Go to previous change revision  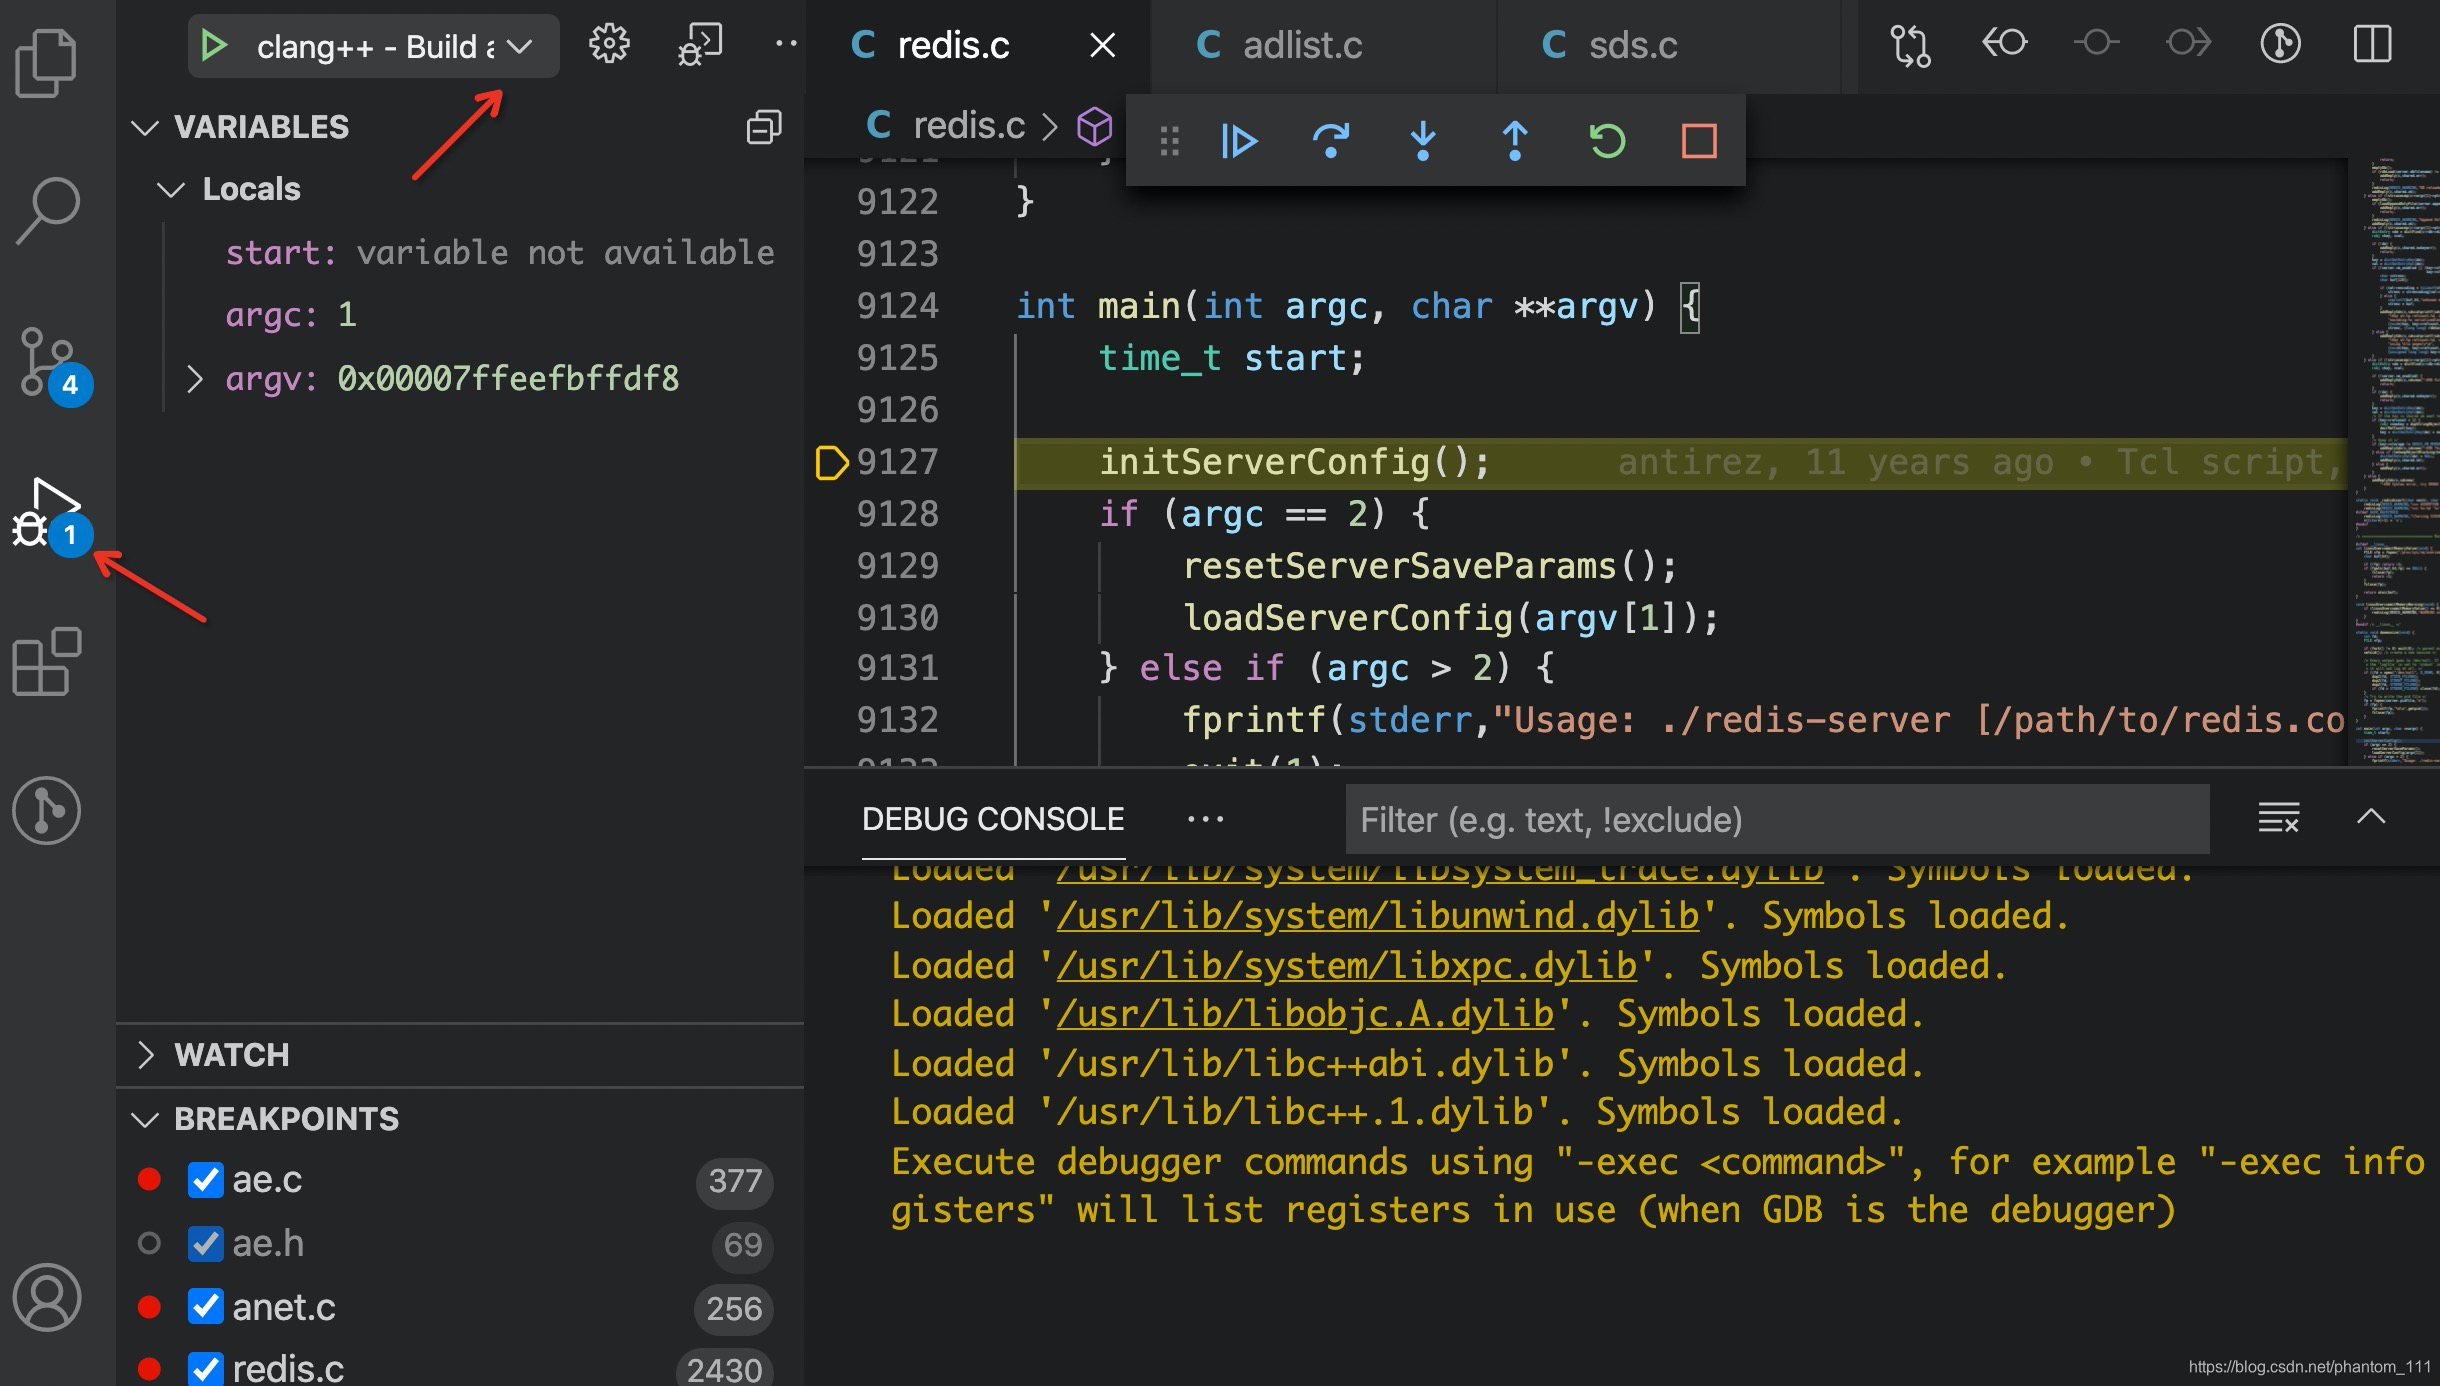click(x=2004, y=43)
